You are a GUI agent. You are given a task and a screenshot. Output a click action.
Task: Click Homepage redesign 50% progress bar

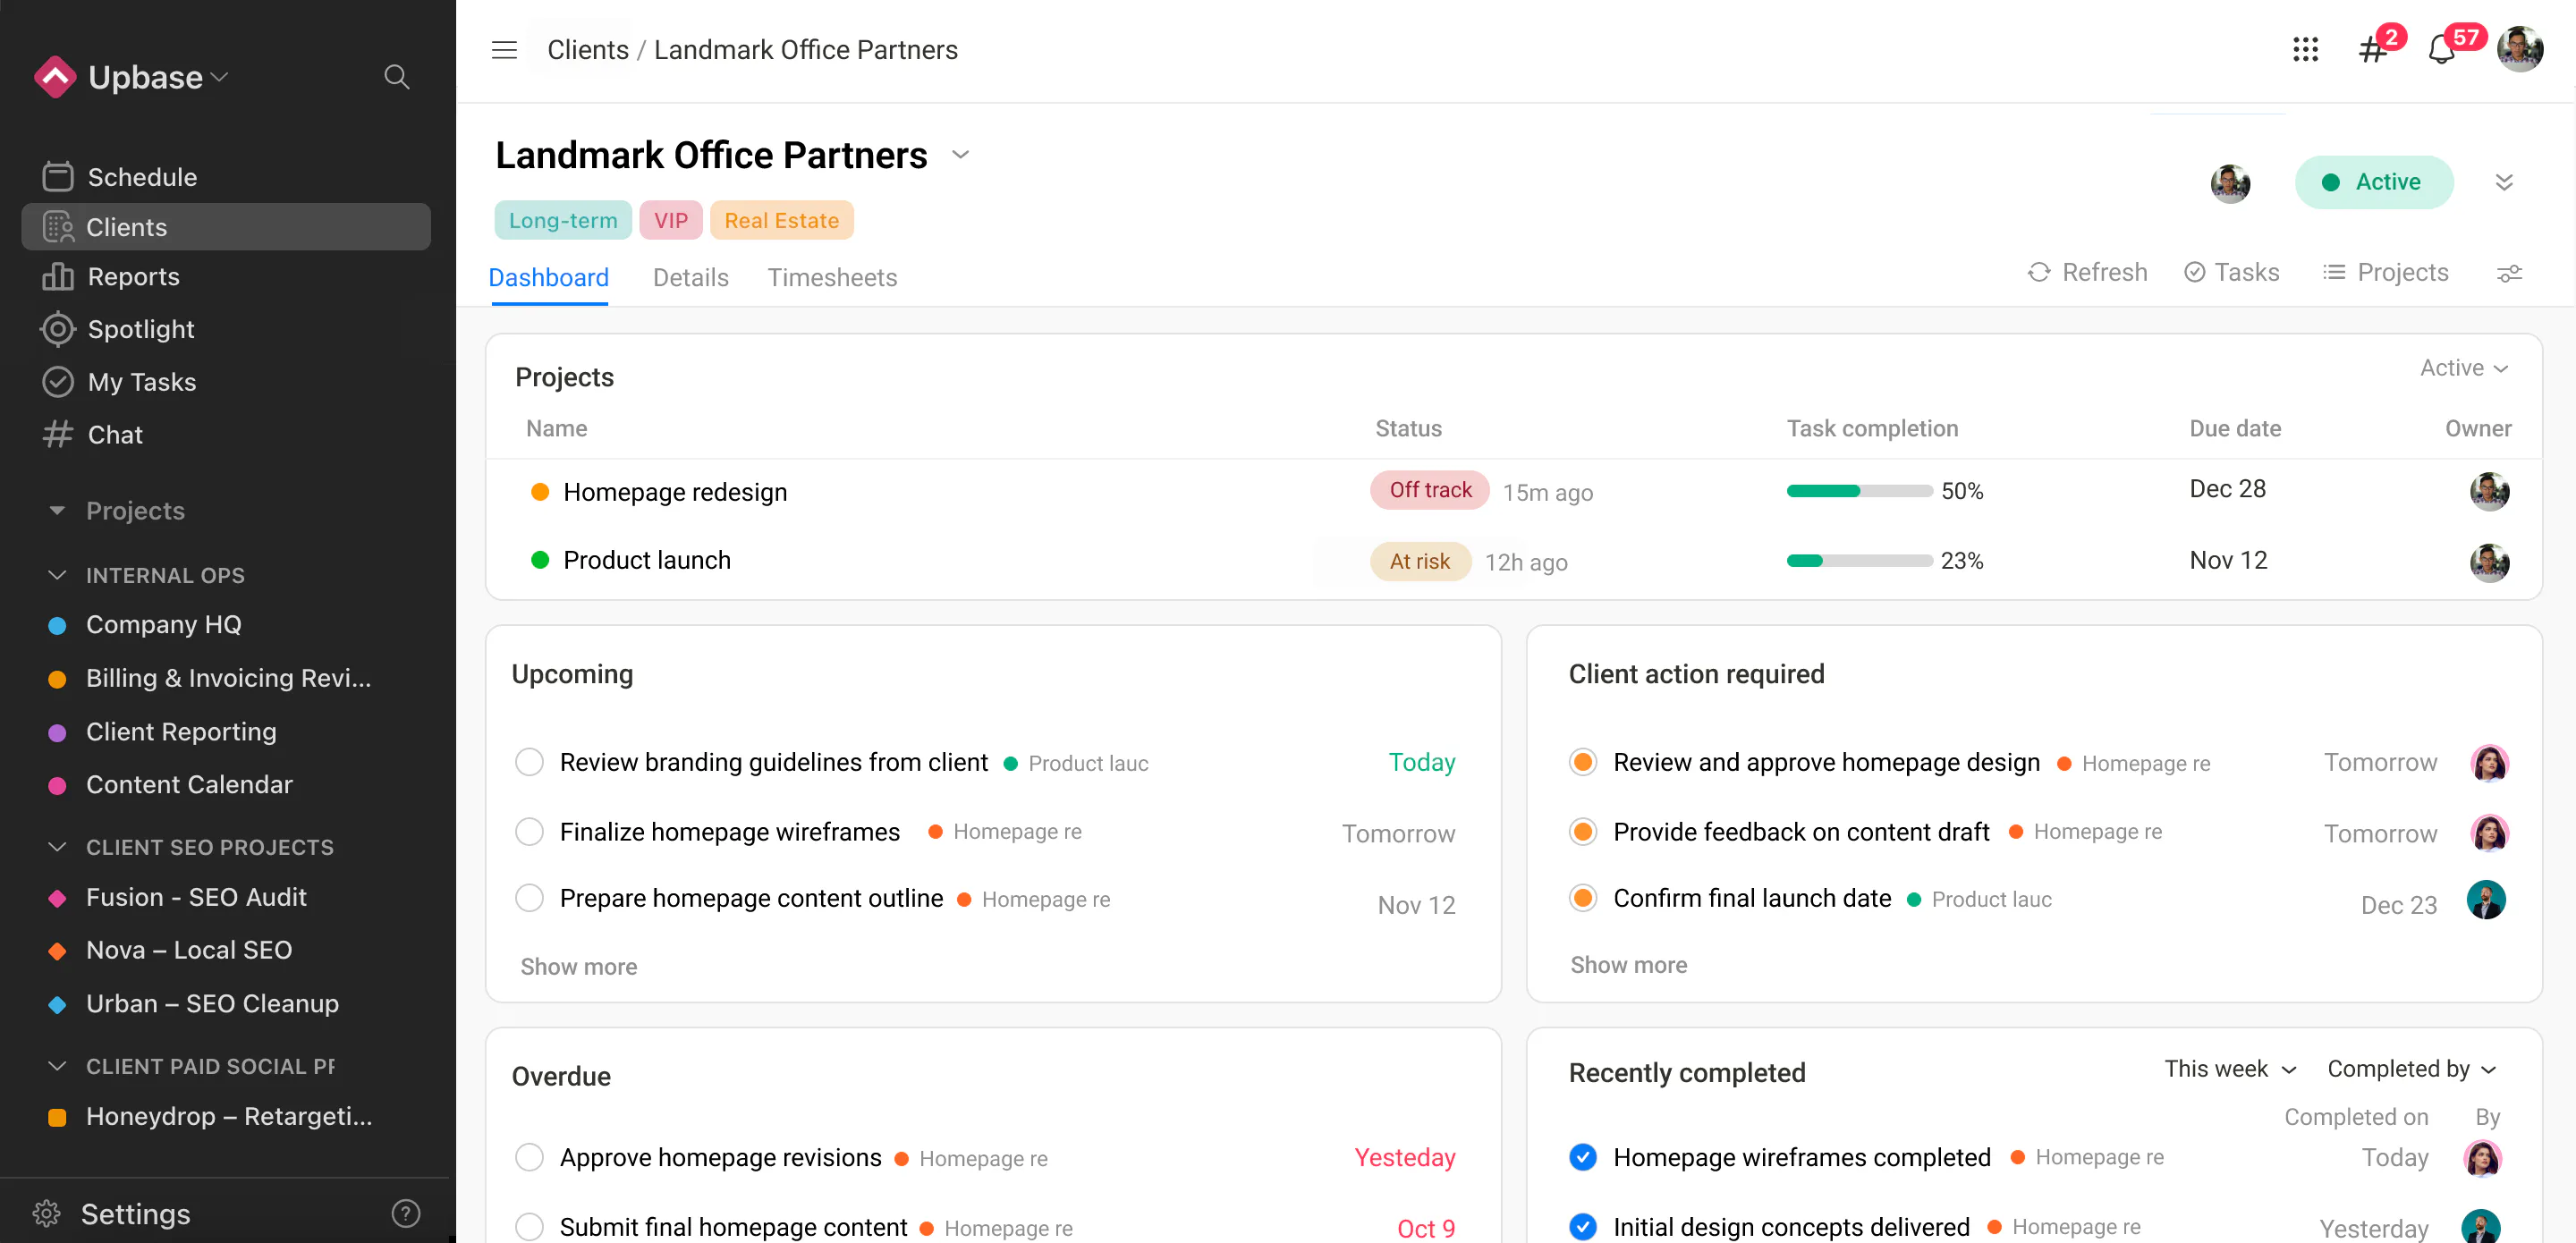pyautogui.click(x=1859, y=491)
